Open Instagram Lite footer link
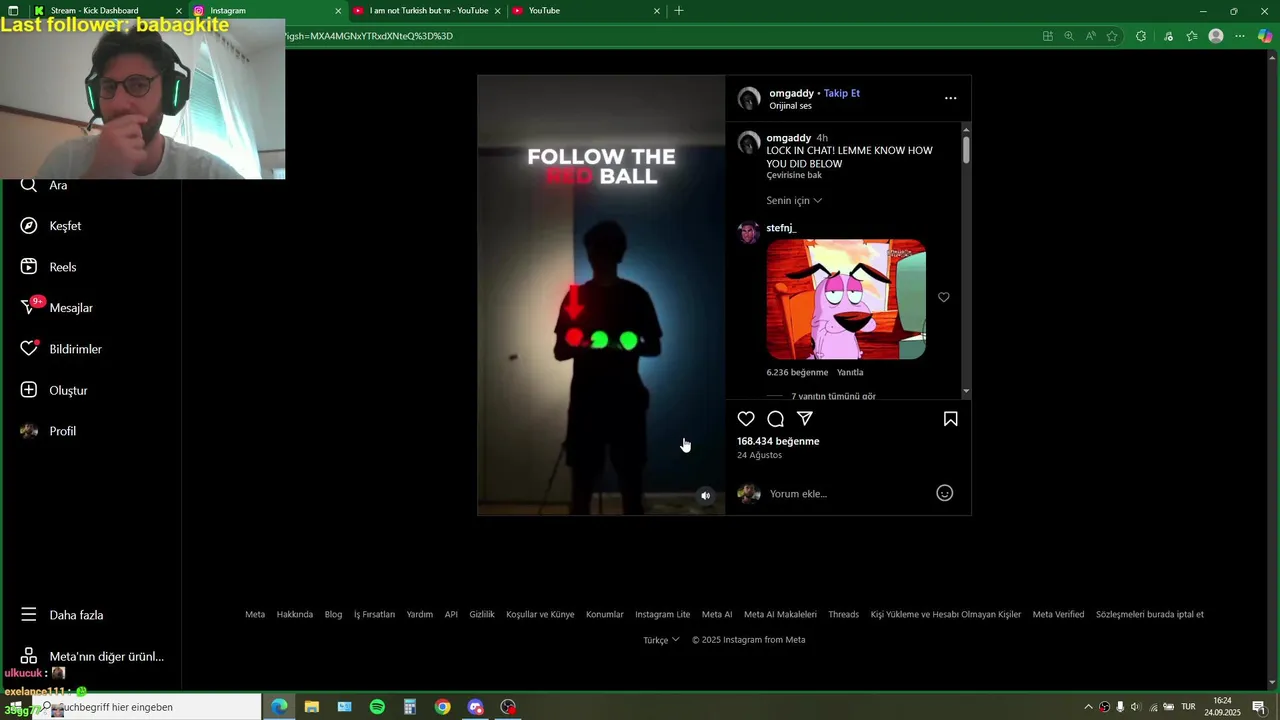This screenshot has width=1280, height=720. [662, 614]
